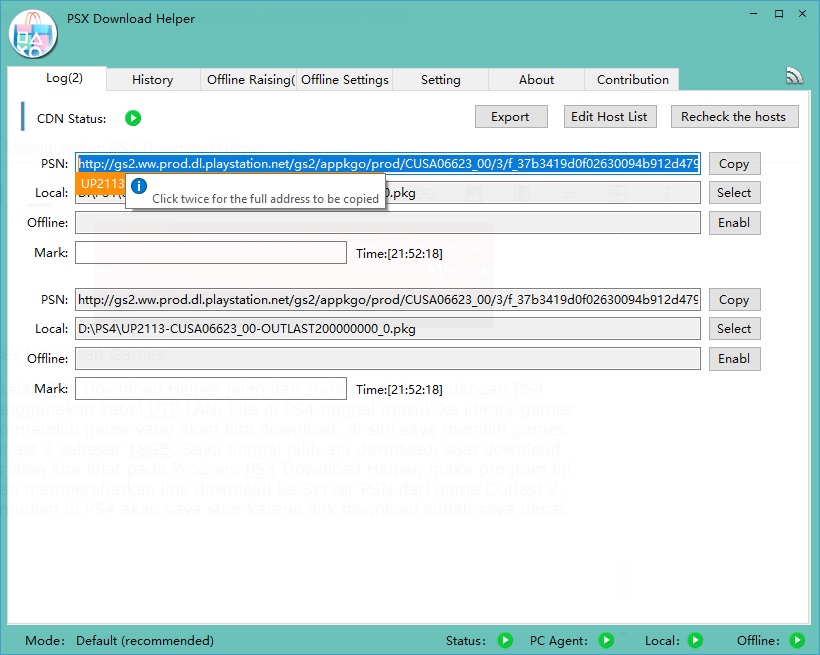Switch to the Log(2) tab
Image resolution: width=820 pixels, height=655 pixels.
click(58, 78)
